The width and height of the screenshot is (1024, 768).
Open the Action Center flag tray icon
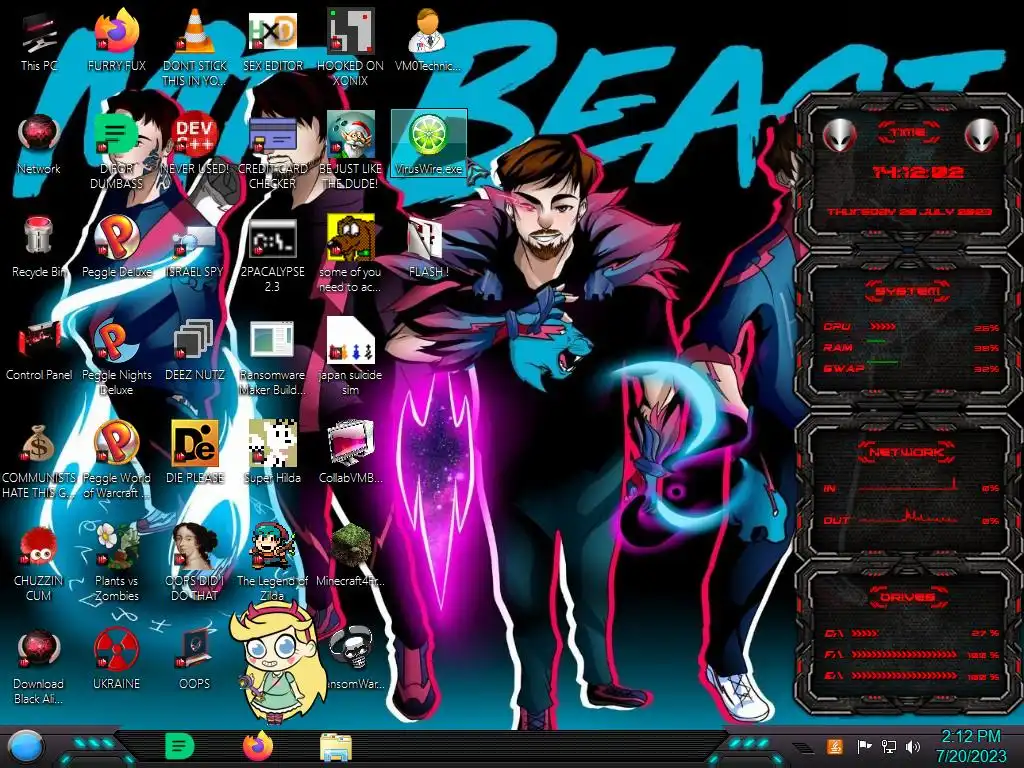pos(864,746)
